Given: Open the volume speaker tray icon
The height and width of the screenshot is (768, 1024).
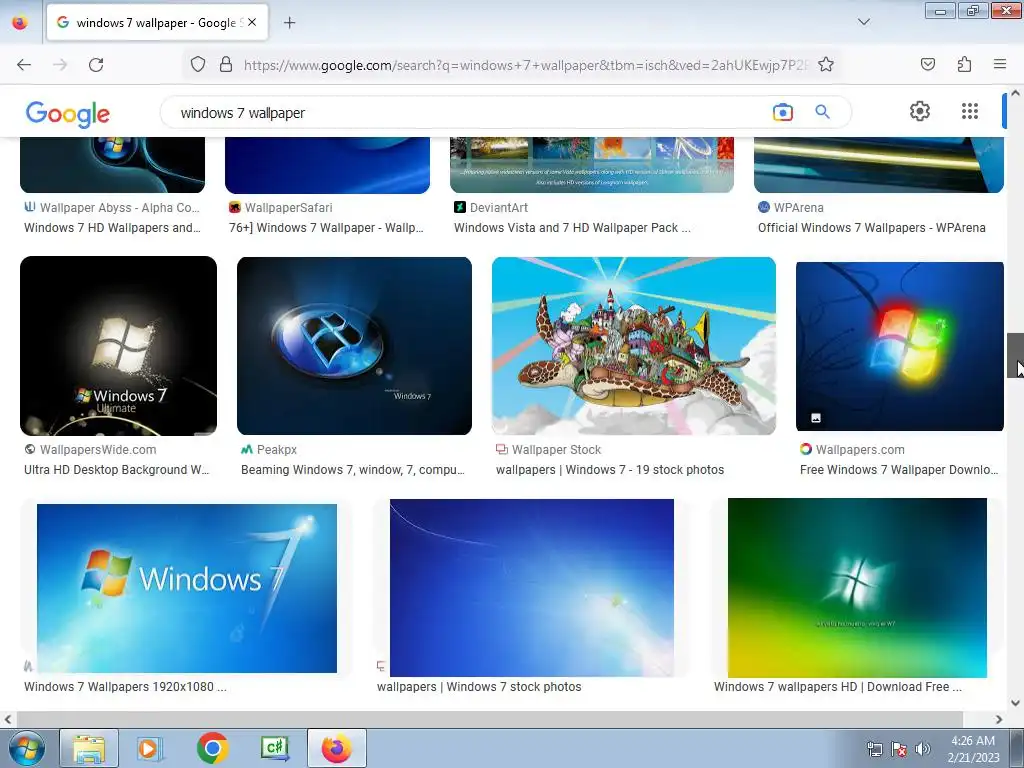Looking at the screenshot, I should (x=922, y=749).
